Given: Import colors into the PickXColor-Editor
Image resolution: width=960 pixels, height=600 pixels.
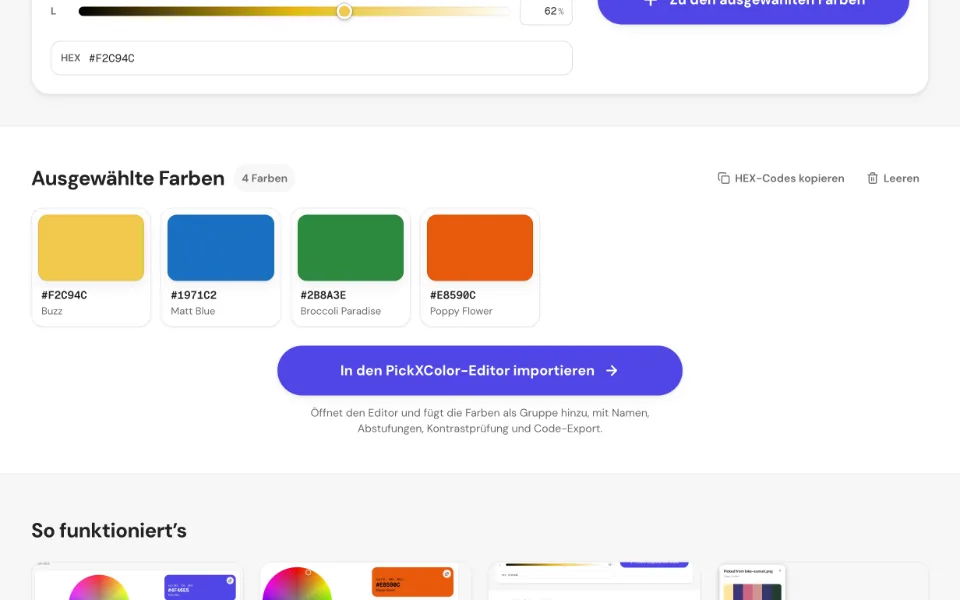Looking at the screenshot, I should [479, 370].
